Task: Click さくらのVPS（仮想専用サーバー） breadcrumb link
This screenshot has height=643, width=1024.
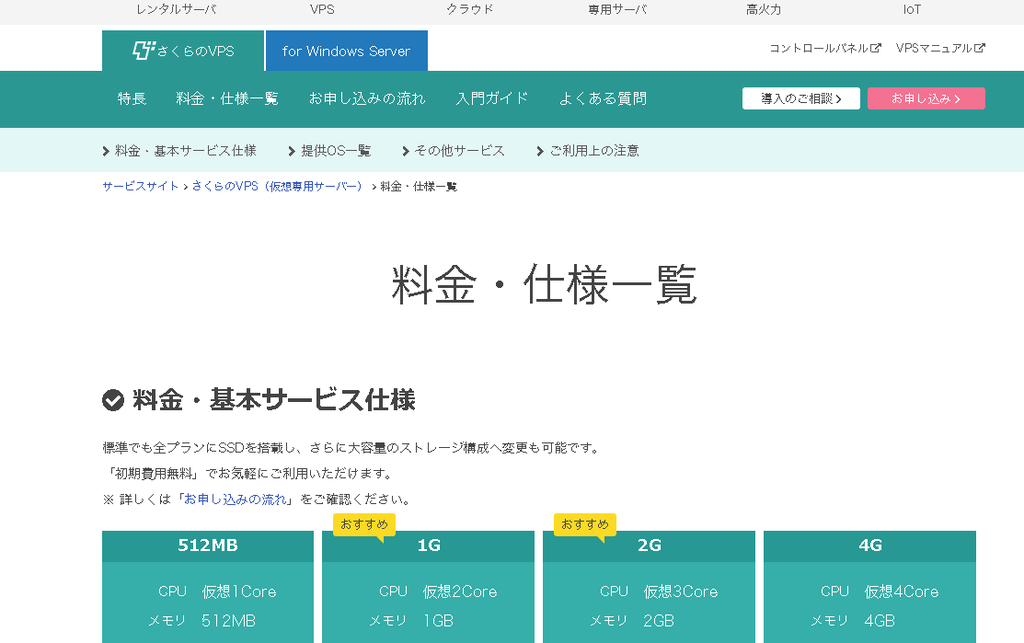Action: tap(278, 186)
